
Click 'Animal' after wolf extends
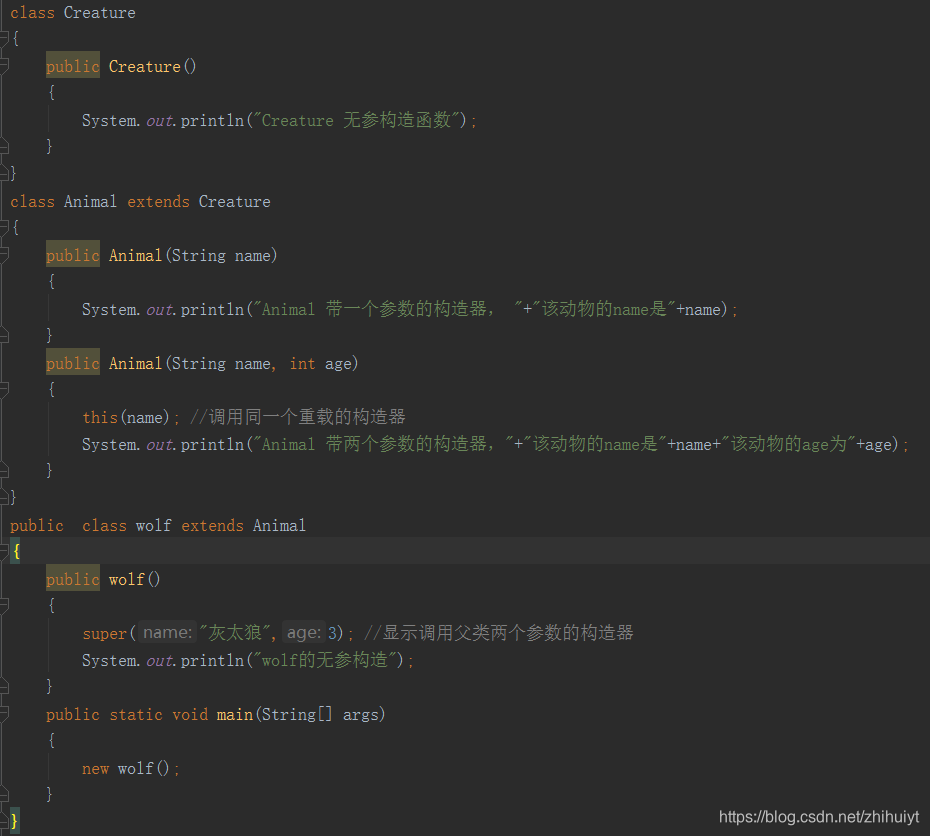pyautogui.click(x=280, y=525)
